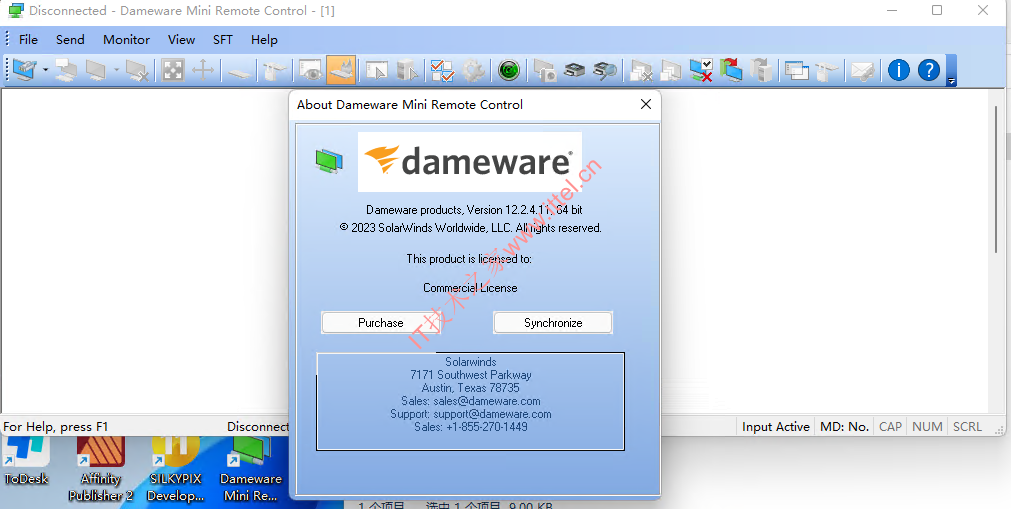
Task: Click the printer with magnifier icon
Action: point(605,70)
